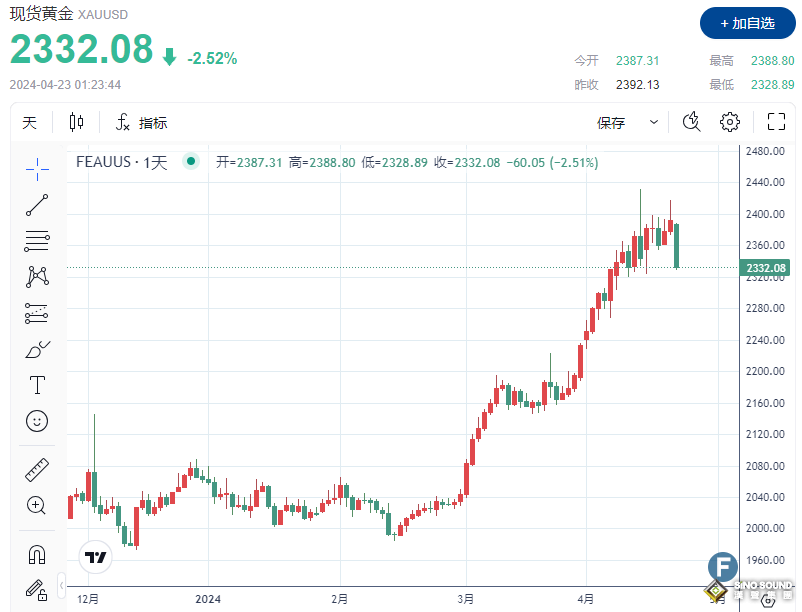Open the 指标 indicators menu
The height and width of the screenshot is (612, 802).
[142, 123]
